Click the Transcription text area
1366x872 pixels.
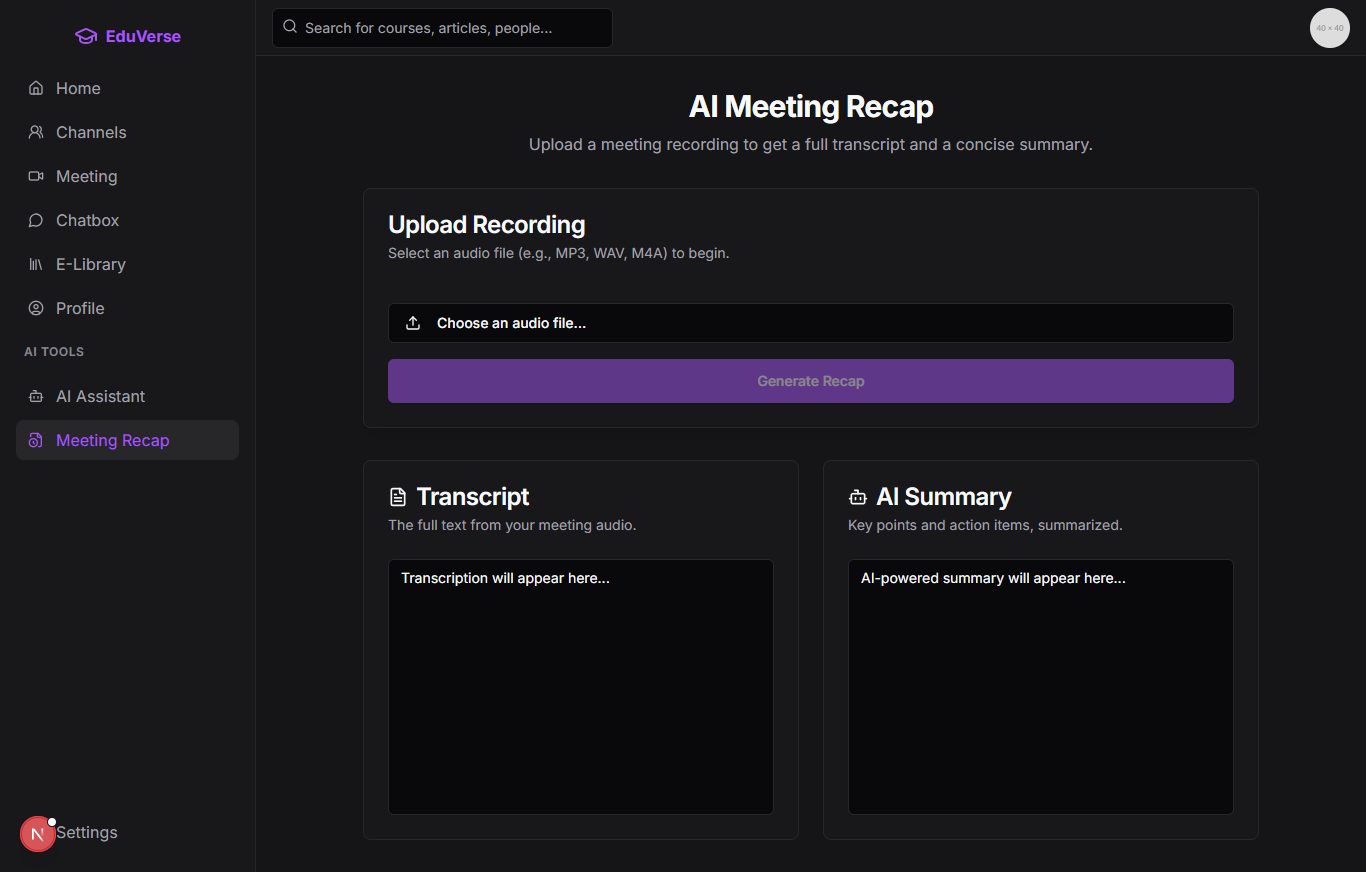pos(580,686)
